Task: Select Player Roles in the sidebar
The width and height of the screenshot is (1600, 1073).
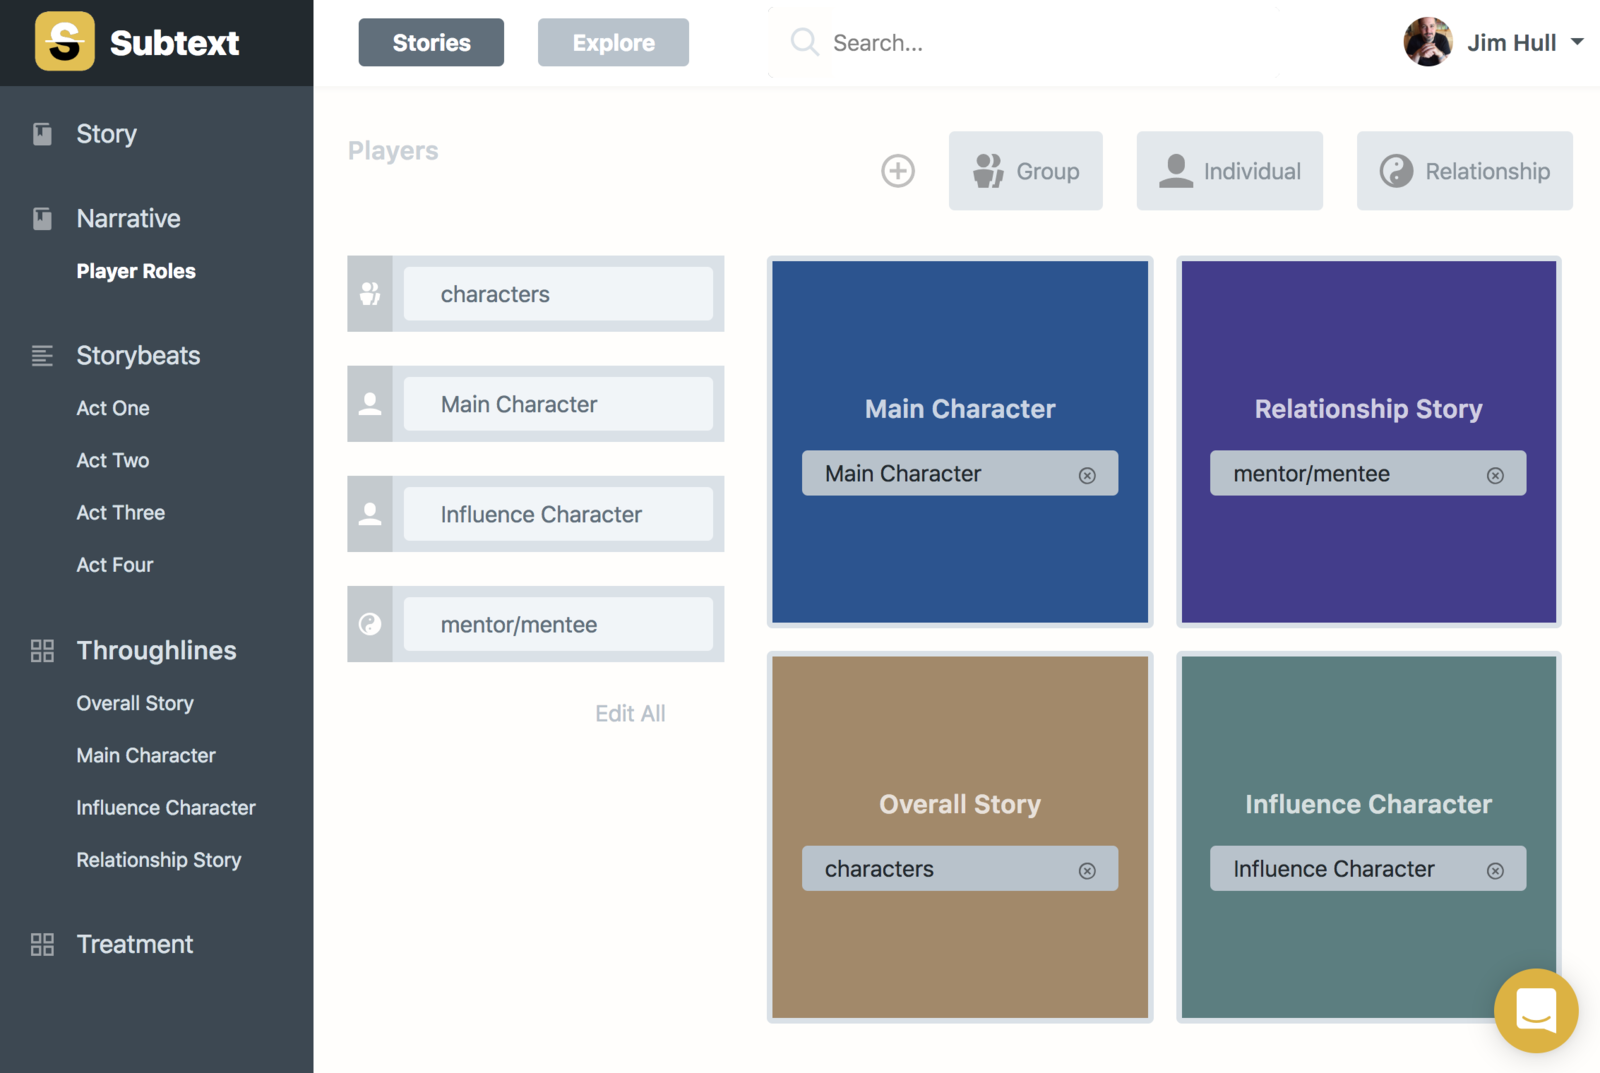Action: pos(136,271)
